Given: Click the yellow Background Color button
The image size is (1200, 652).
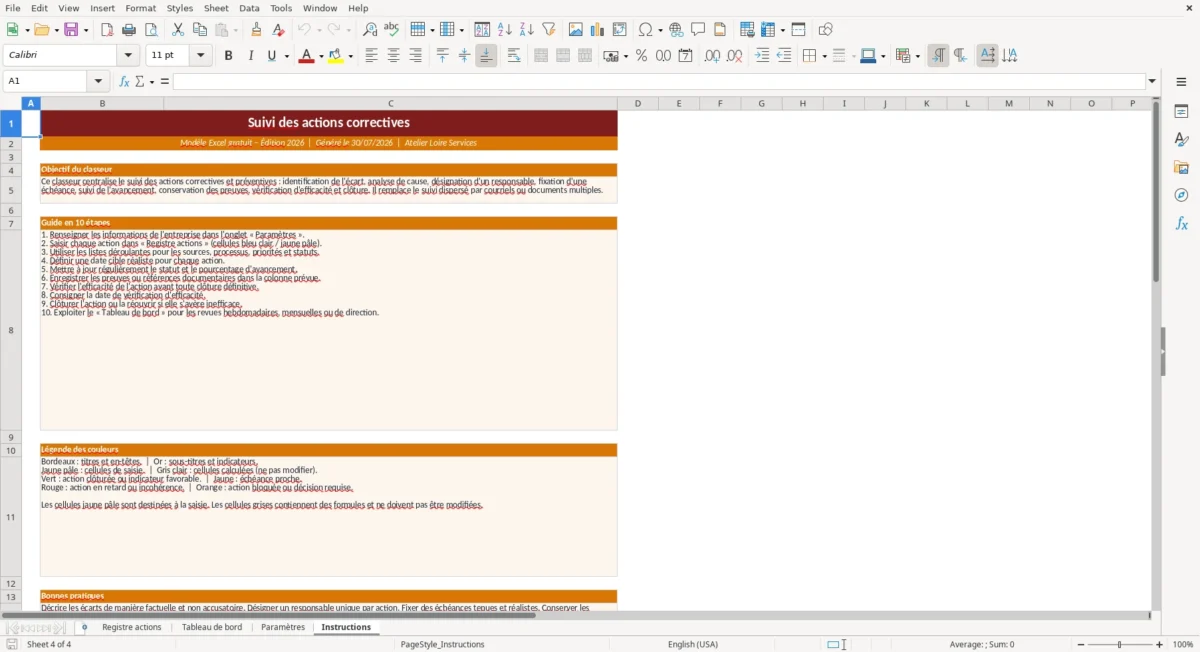Looking at the screenshot, I should point(336,56).
